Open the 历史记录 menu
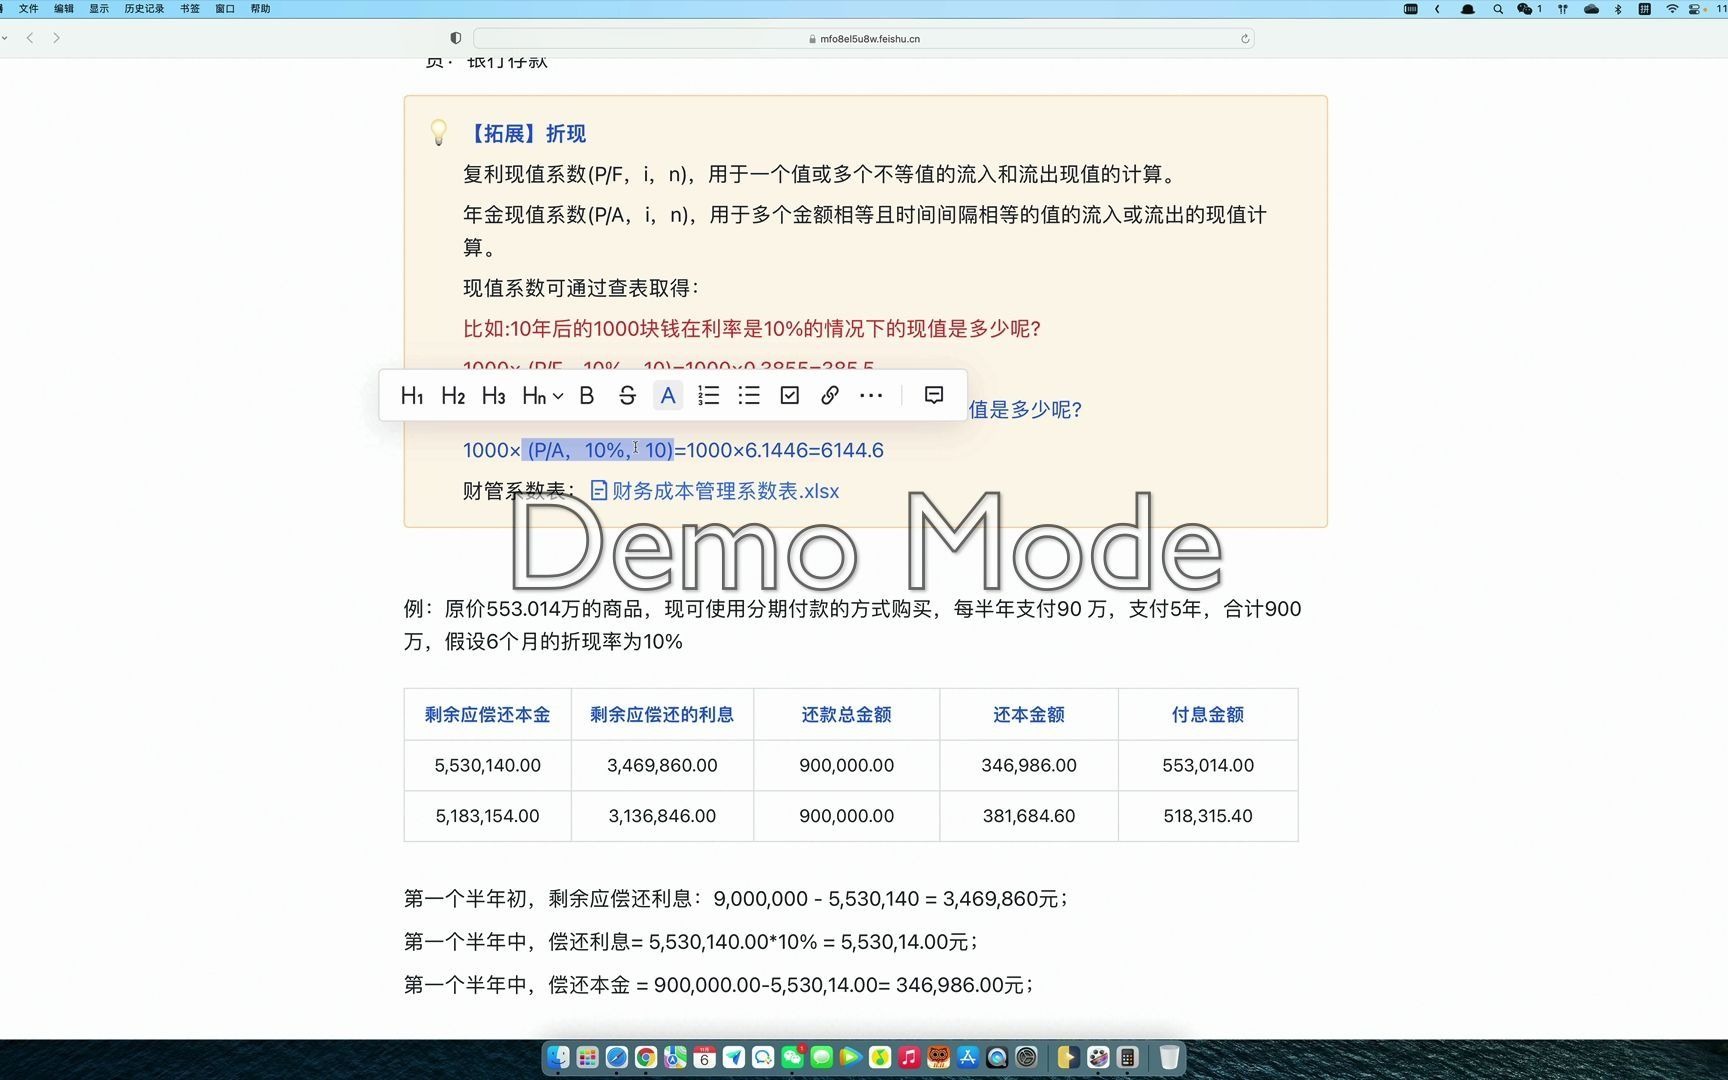The width and height of the screenshot is (1728, 1080). click(x=144, y=8)
